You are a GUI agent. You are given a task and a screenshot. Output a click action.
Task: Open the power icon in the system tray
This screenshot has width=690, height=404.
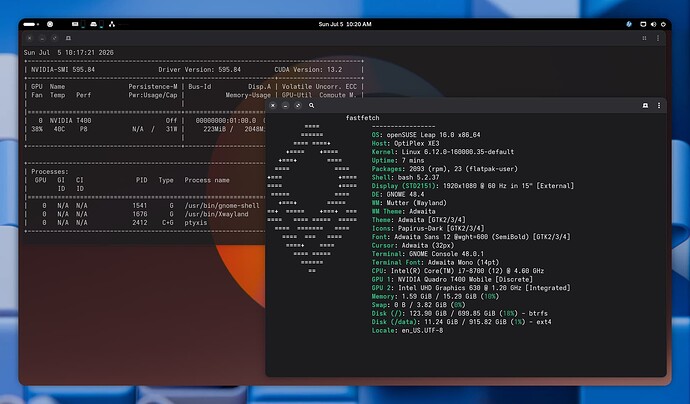point(663,24)
